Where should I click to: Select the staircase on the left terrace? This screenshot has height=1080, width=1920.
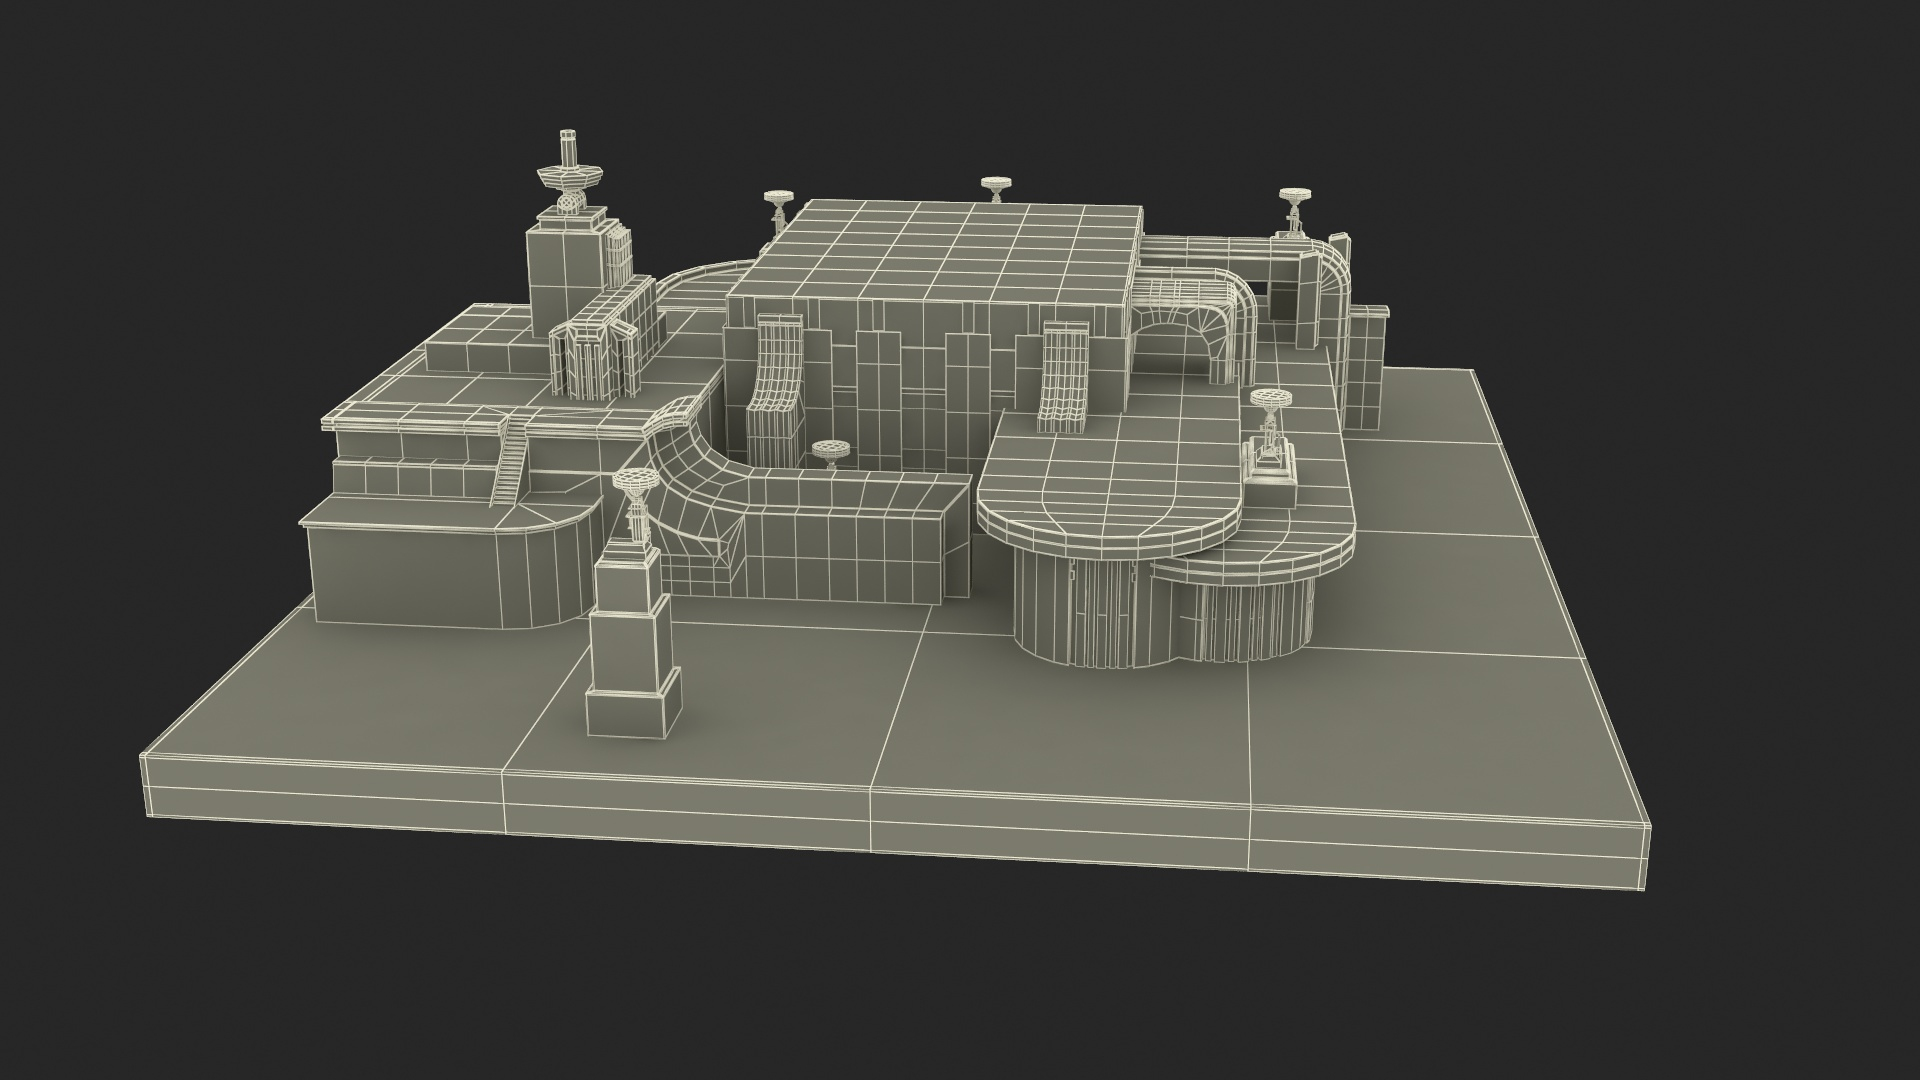click(508, 463)
